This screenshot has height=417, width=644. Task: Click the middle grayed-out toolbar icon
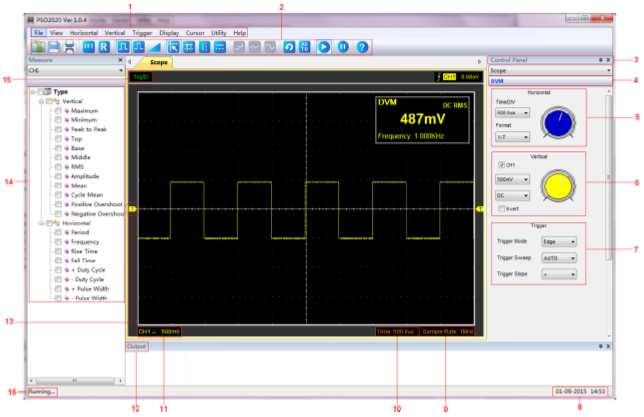pos(255,47)
